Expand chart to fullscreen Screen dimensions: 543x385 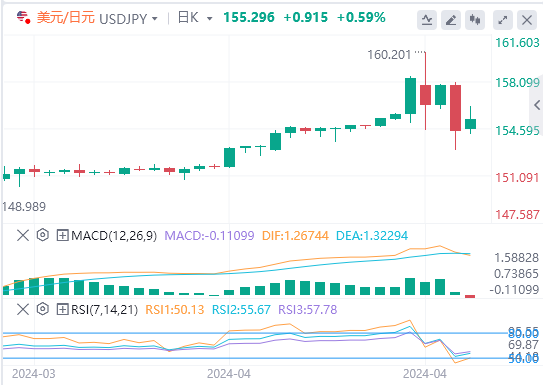tap(502, 20)
